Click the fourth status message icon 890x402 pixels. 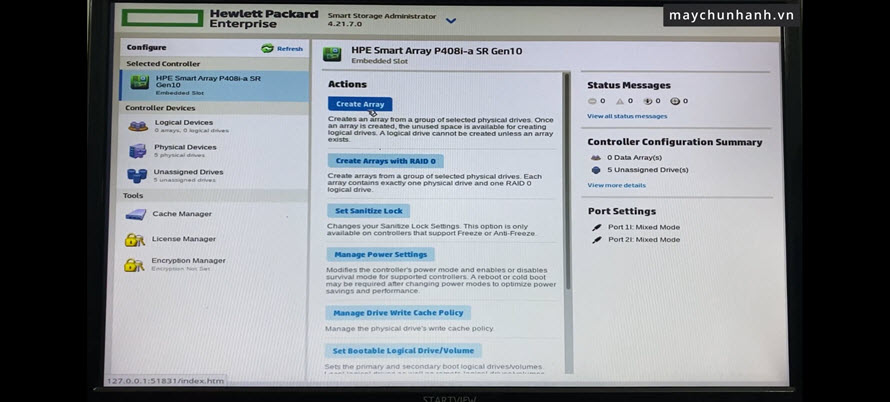click(x=675, y=101)
